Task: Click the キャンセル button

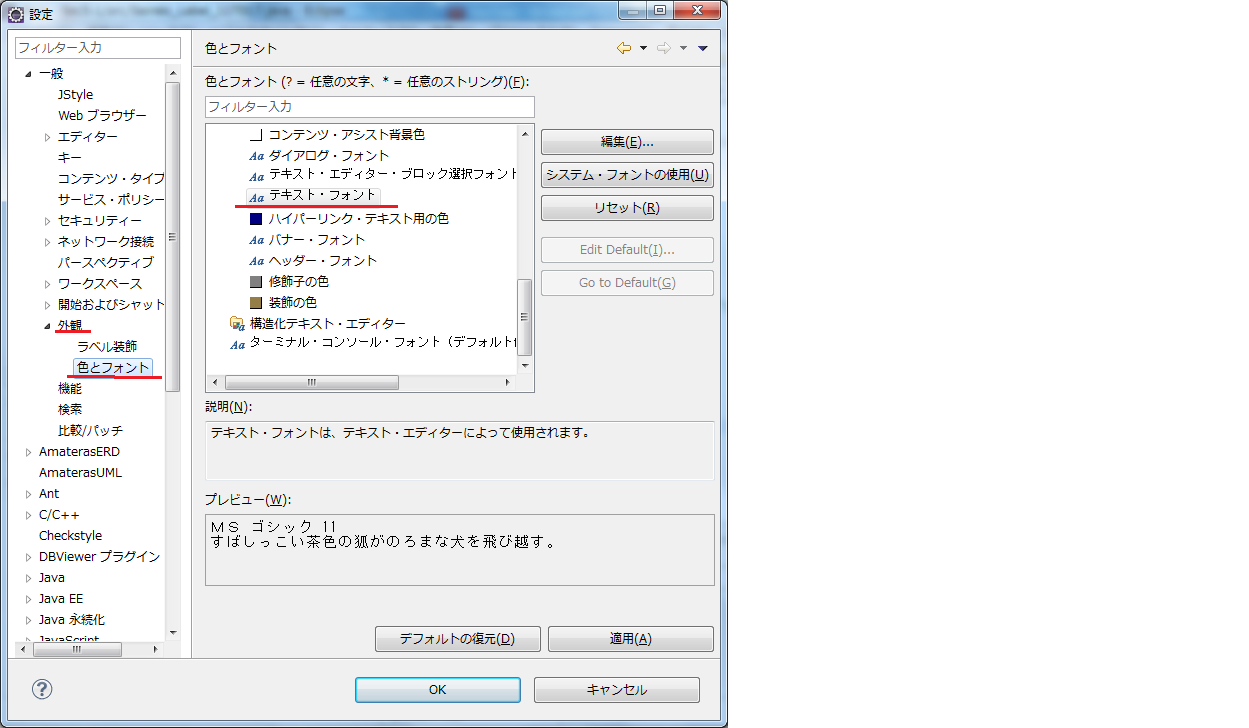Action: [x=617, y=690]
